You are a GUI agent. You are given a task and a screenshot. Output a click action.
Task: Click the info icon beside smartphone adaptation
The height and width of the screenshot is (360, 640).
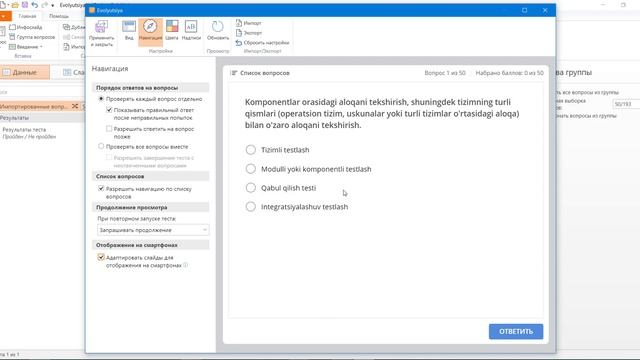[x=185, y=265]
